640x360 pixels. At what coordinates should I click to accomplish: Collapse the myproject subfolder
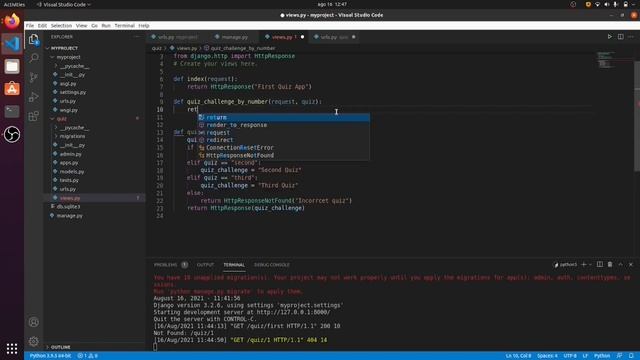pyautogui.click(x=68, y=57)
